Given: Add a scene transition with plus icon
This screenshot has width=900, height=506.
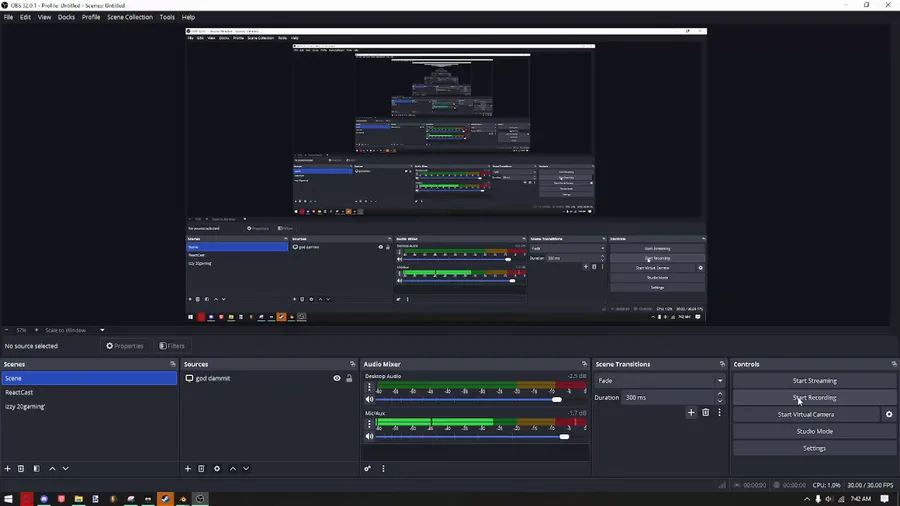Looking at the screenshot, I should coord(691,412).
